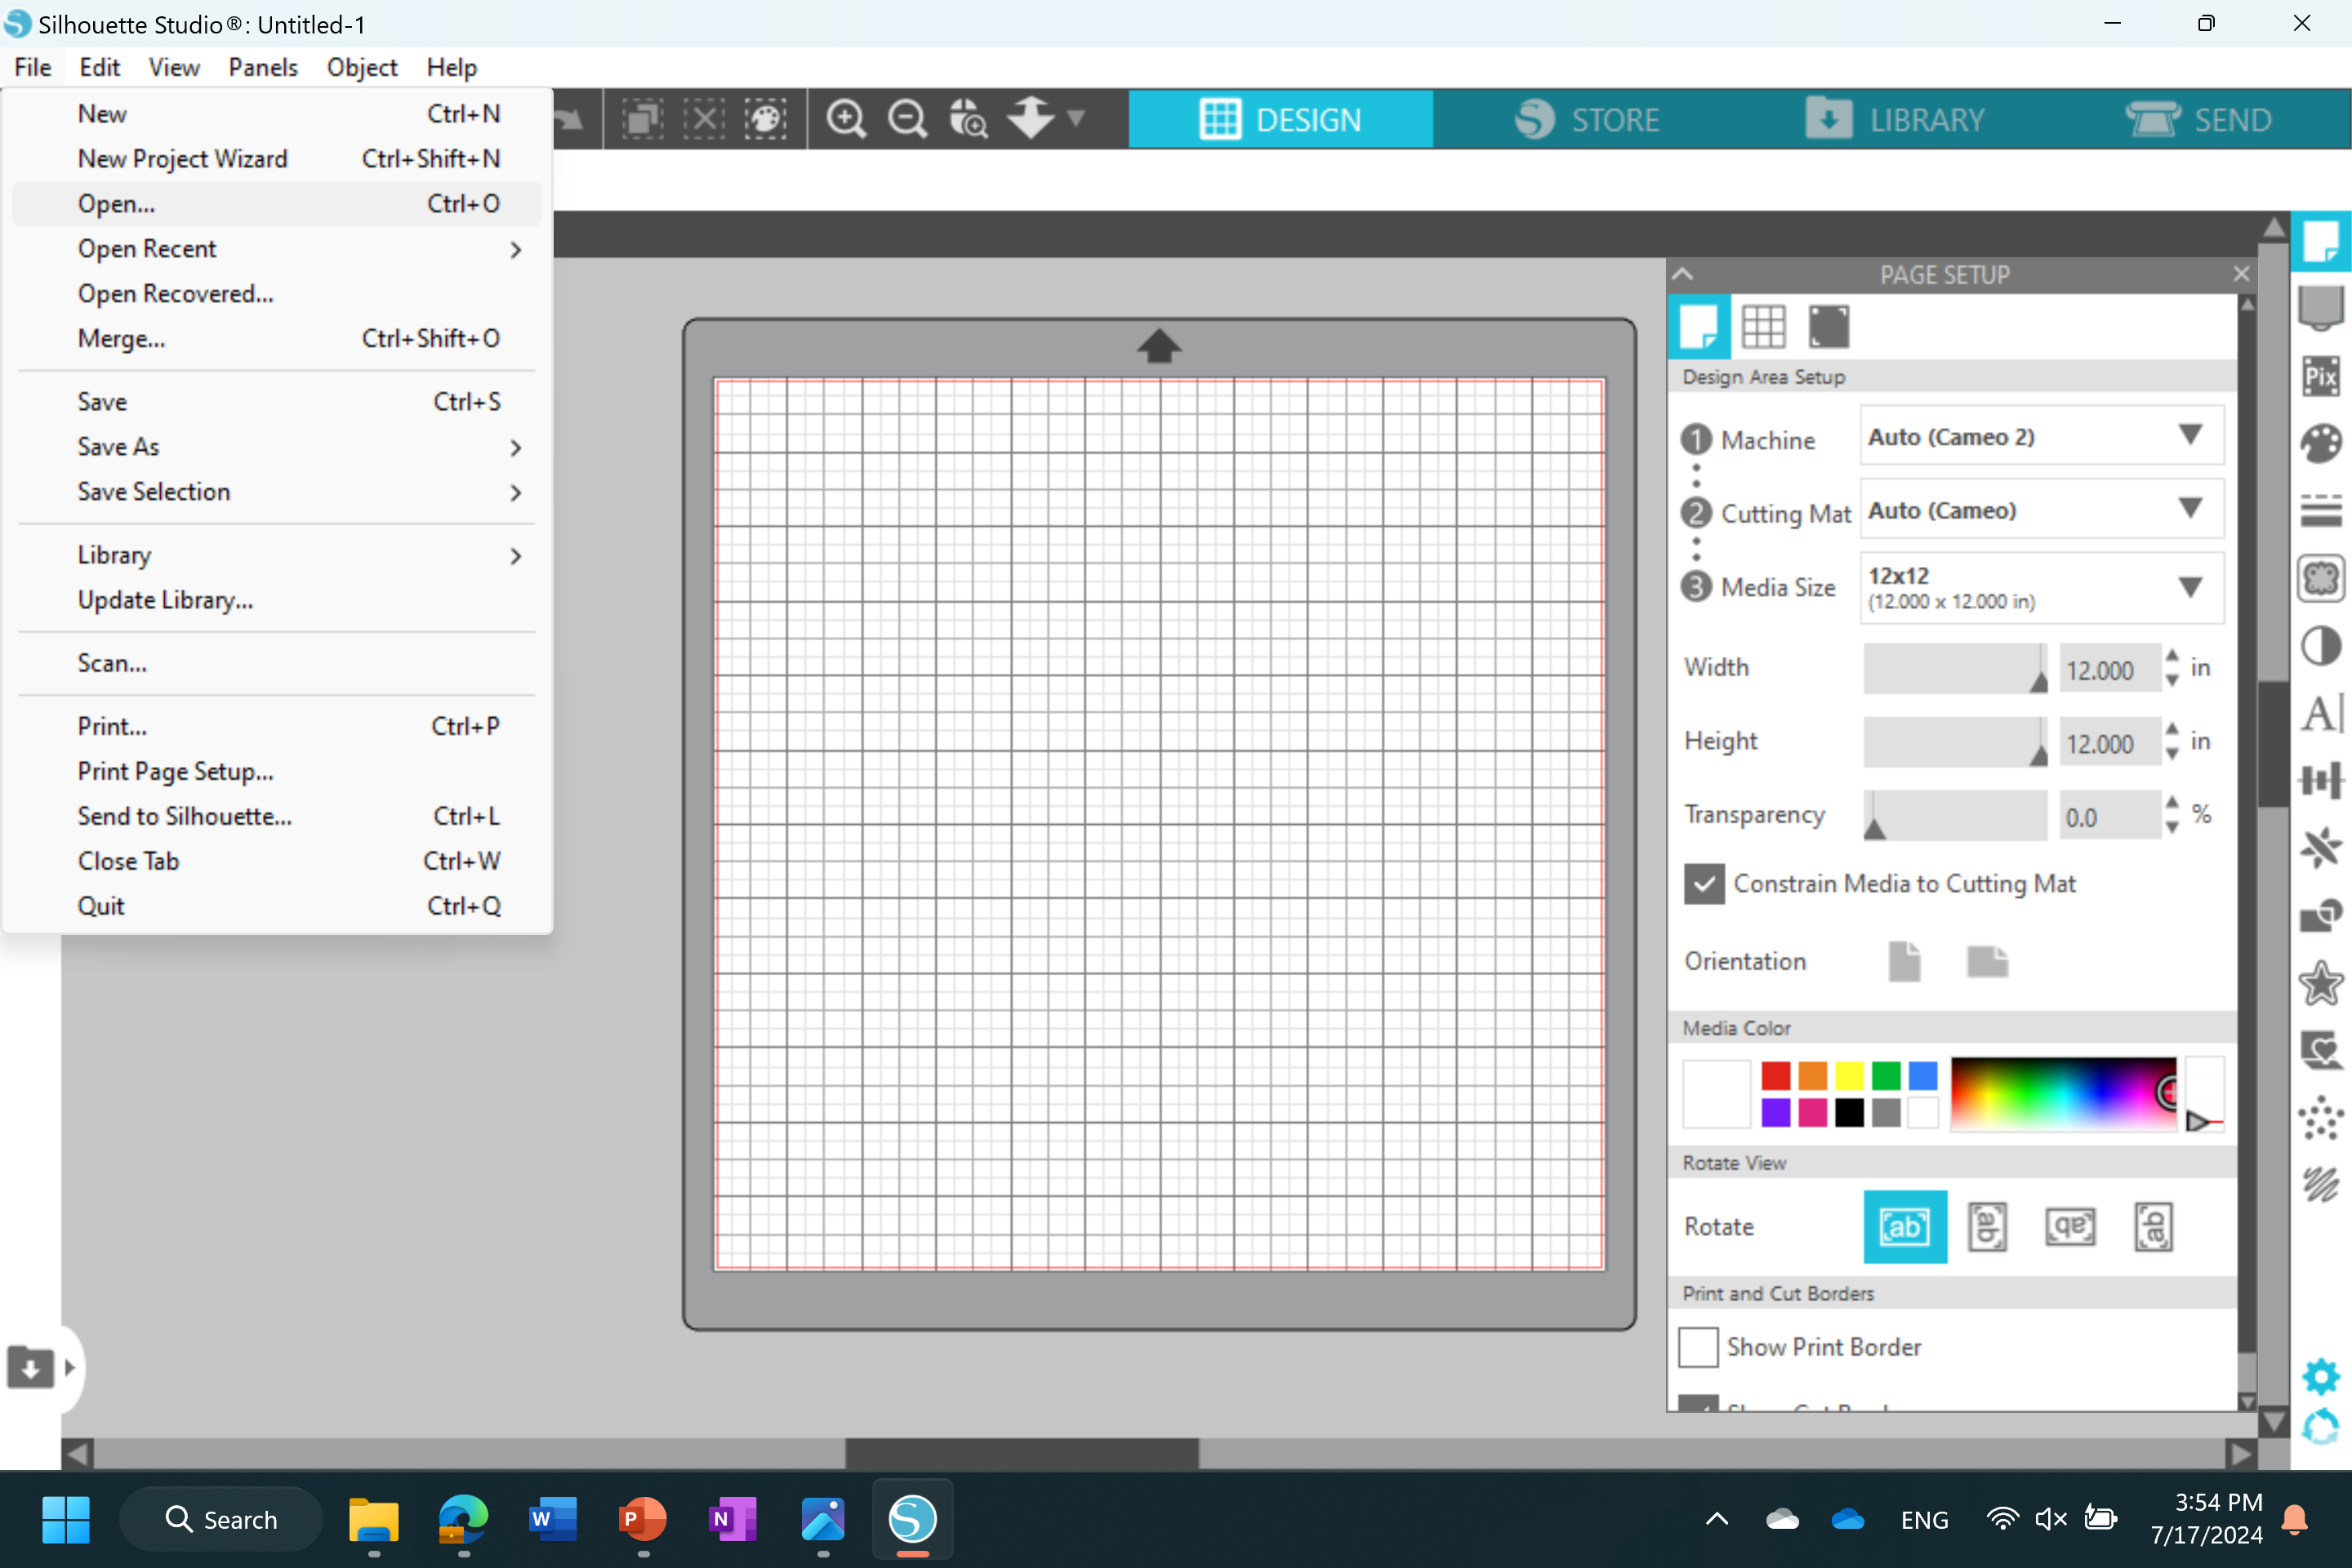
Task: Open the Panels menu
Action: pyautogui.click(x=263, y=67)
